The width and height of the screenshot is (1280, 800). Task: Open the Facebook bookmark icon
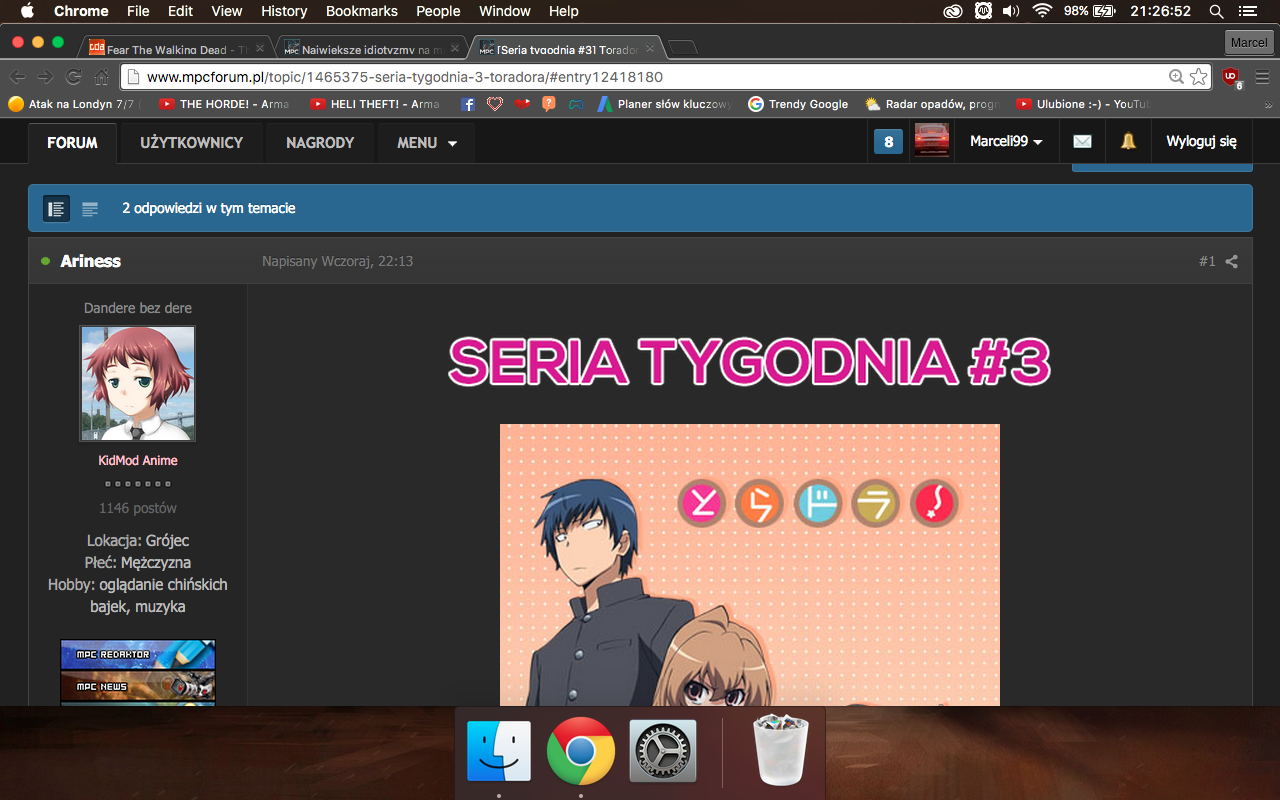click(468, 104)
